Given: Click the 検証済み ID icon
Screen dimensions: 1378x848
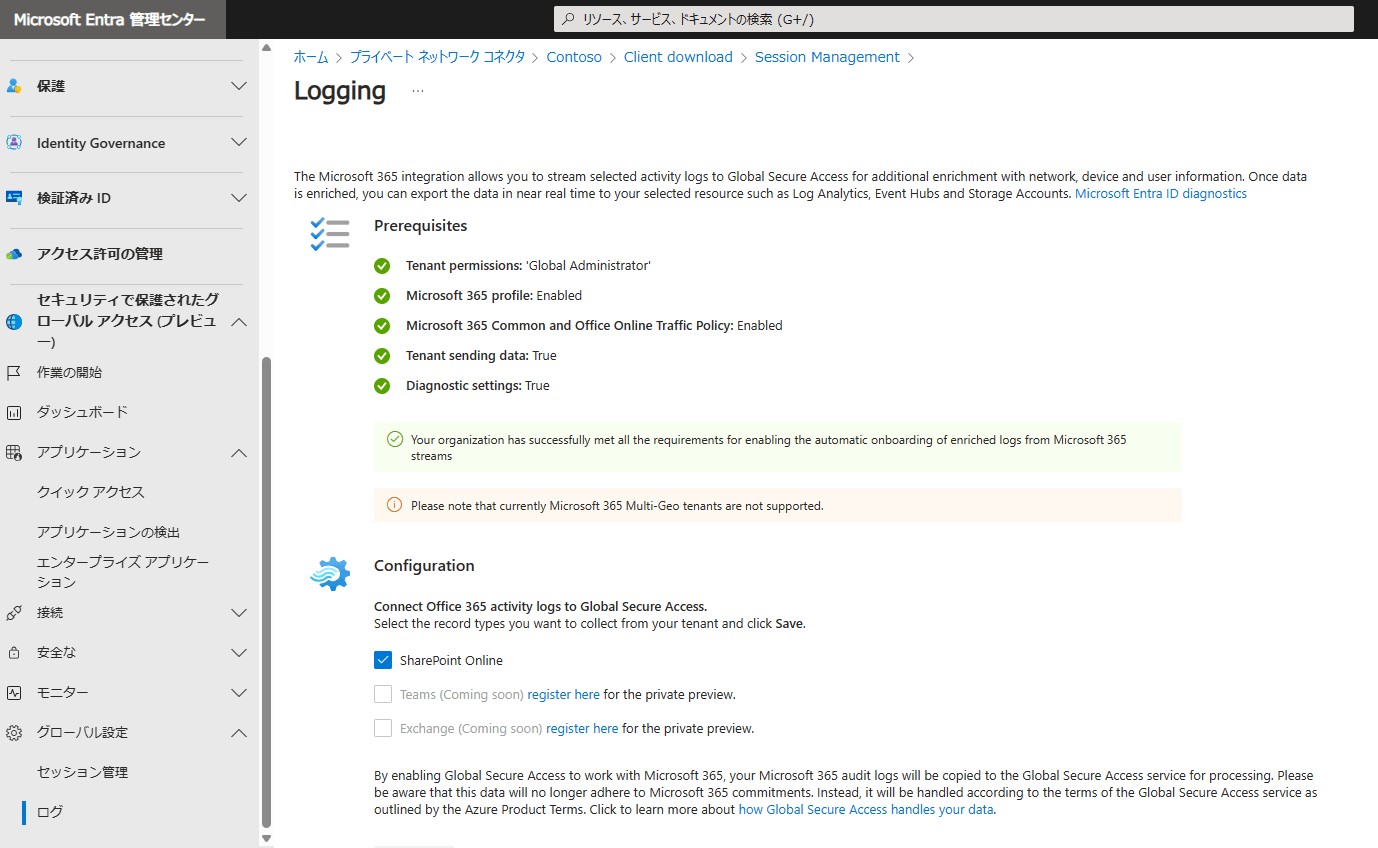Looking at the screenshot, I should (14, 198).
